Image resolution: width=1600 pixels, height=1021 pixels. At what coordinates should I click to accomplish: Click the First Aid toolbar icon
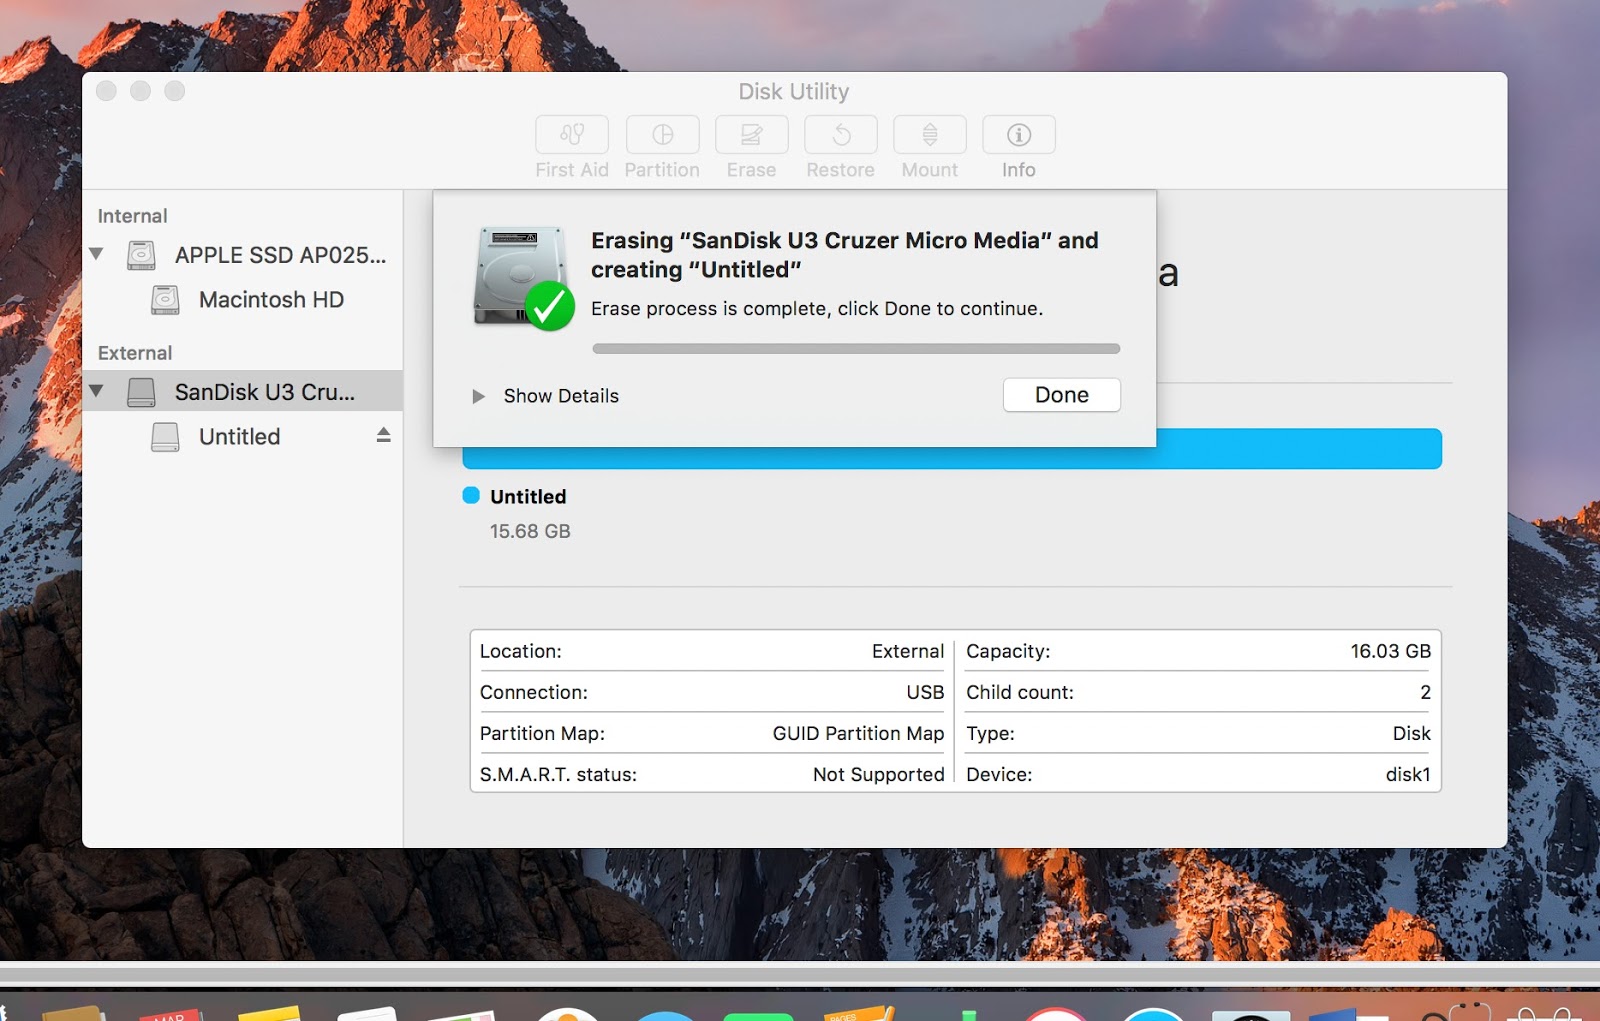click(x=572, y=135)
